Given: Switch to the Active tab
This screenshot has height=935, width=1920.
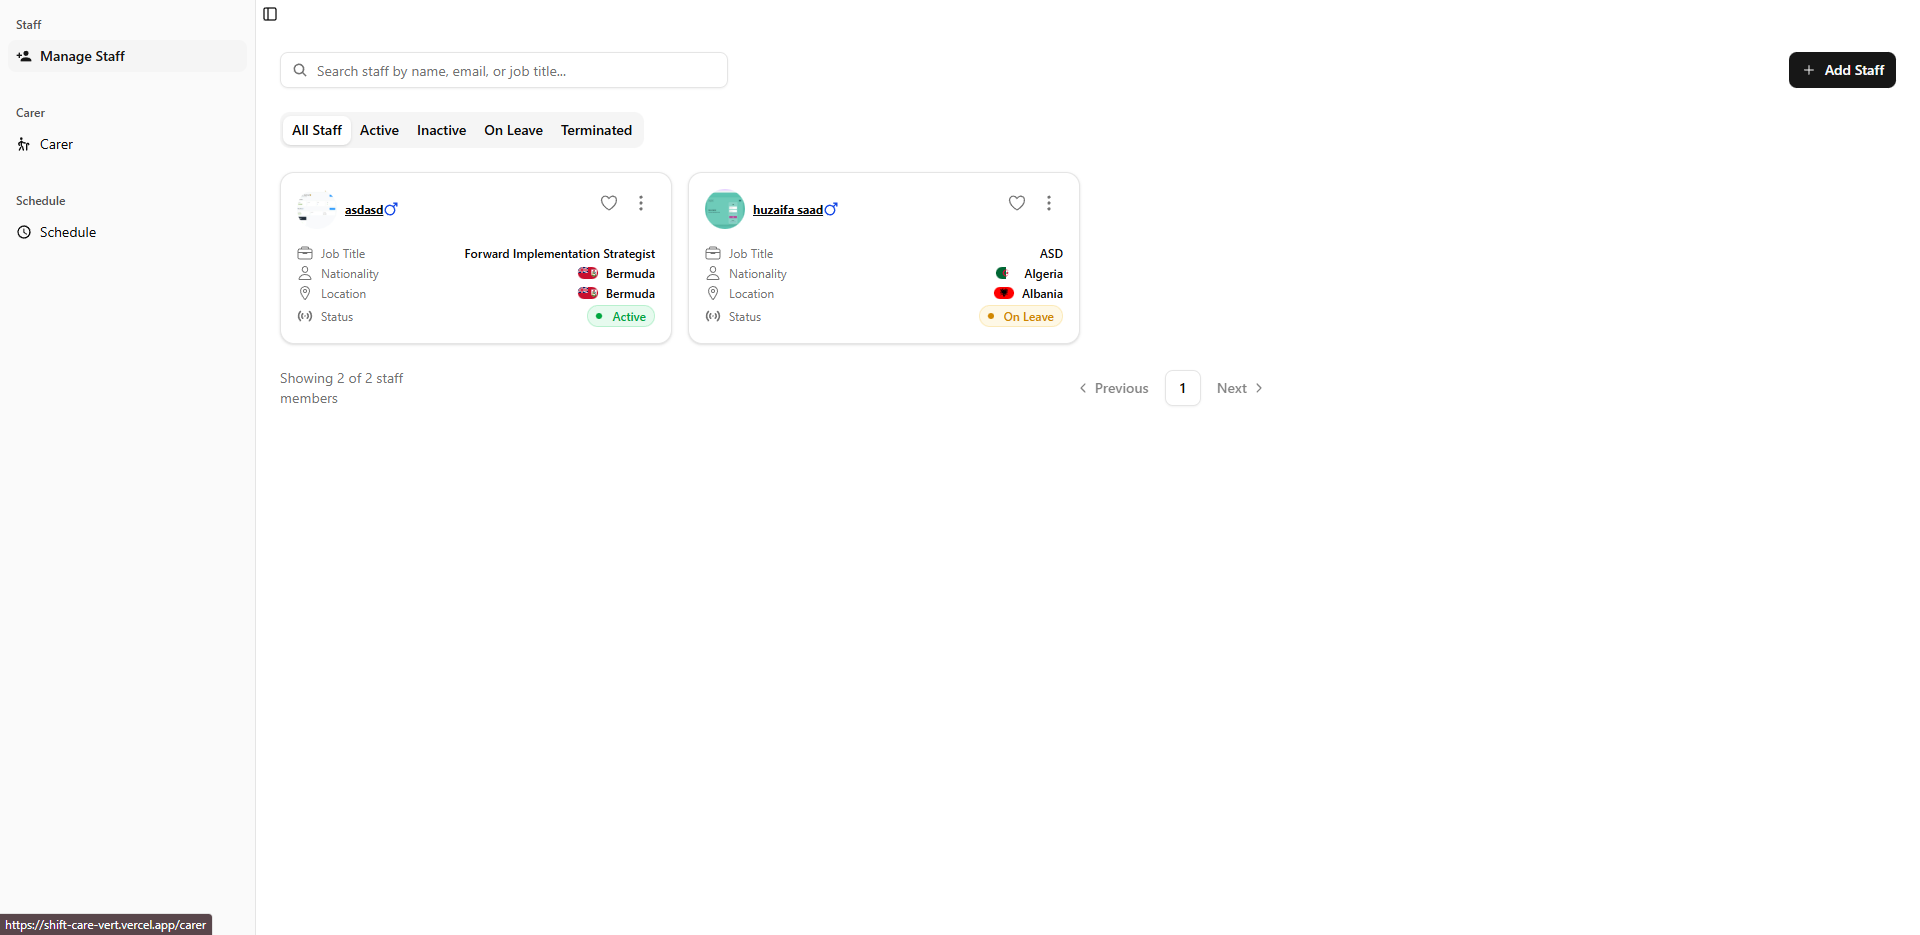Looking at the screenshot, I should [379, 130].
